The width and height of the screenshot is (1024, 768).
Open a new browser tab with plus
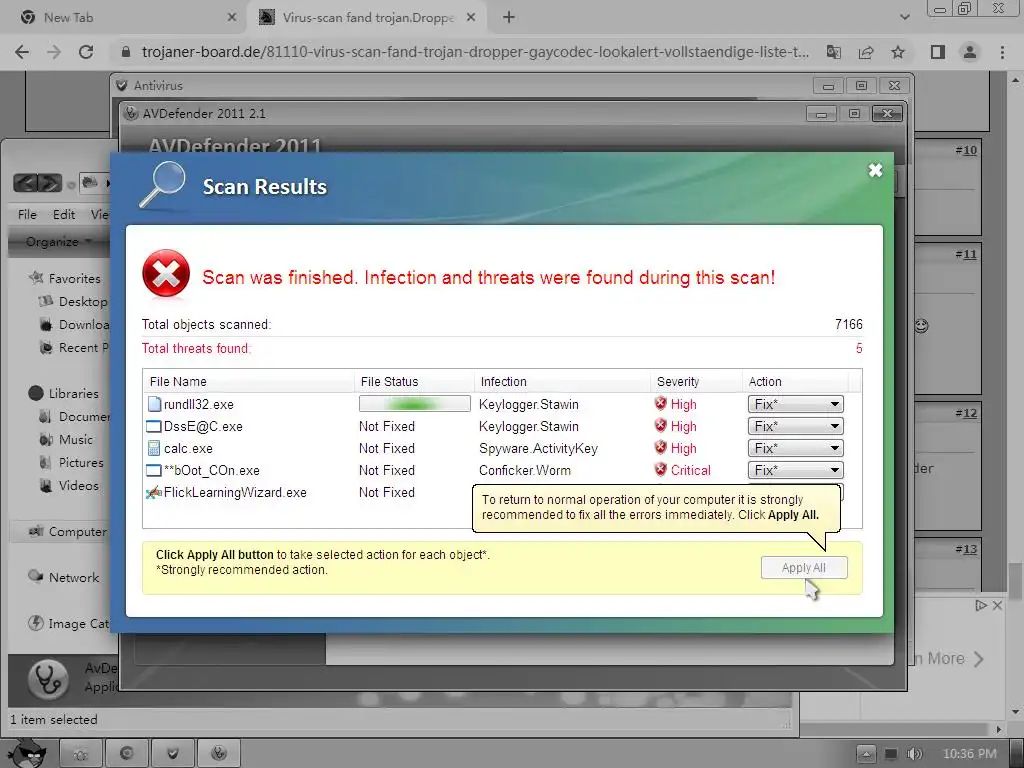[x=509, y=18]
